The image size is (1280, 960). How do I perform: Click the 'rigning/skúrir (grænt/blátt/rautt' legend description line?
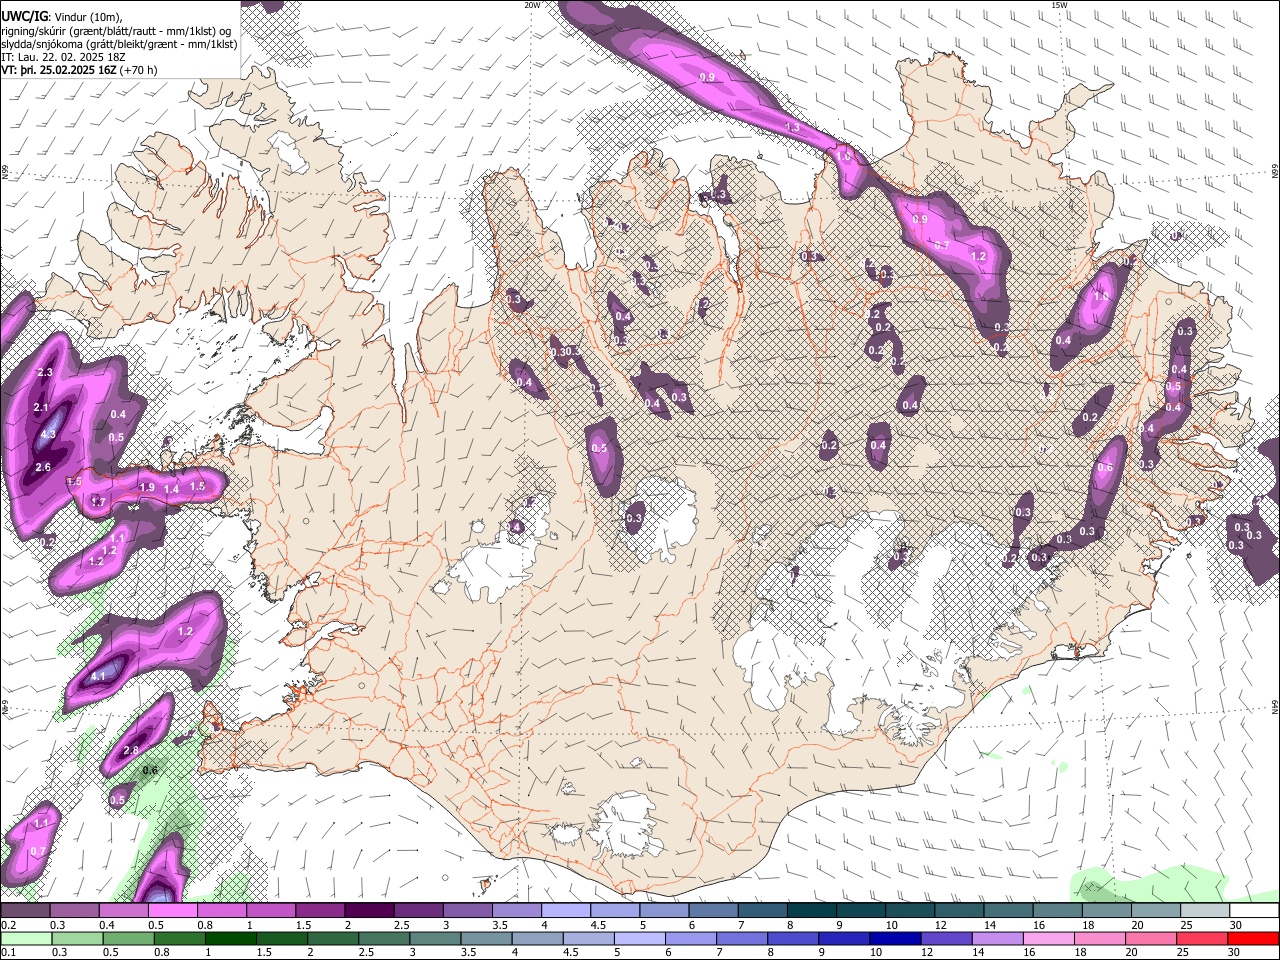tap(117, 31)
